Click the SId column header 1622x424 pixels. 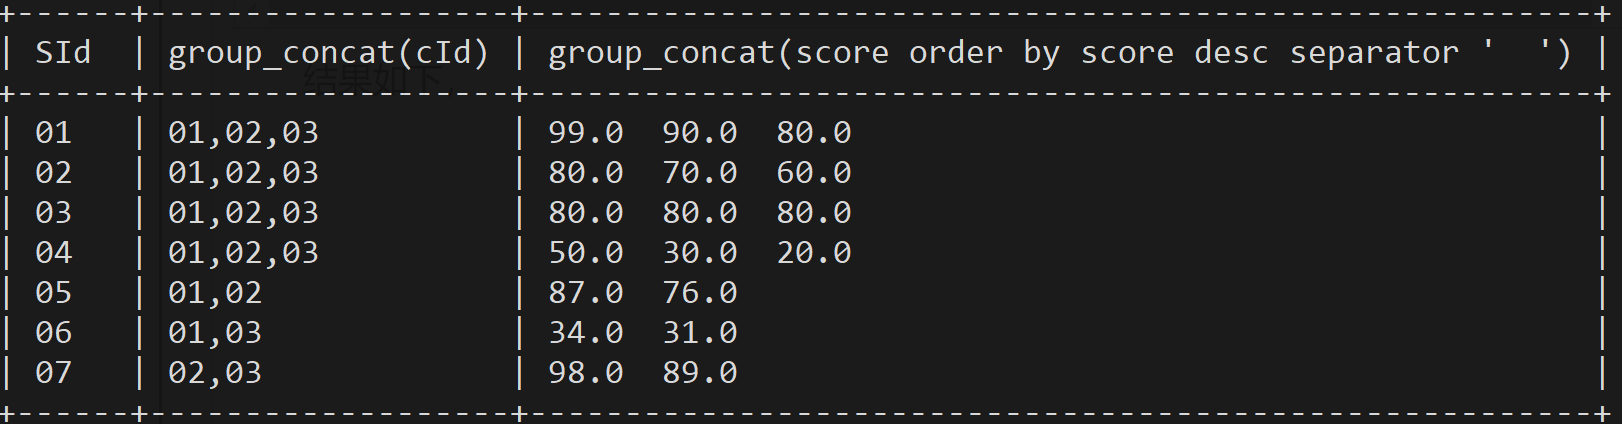pos(63,52)
